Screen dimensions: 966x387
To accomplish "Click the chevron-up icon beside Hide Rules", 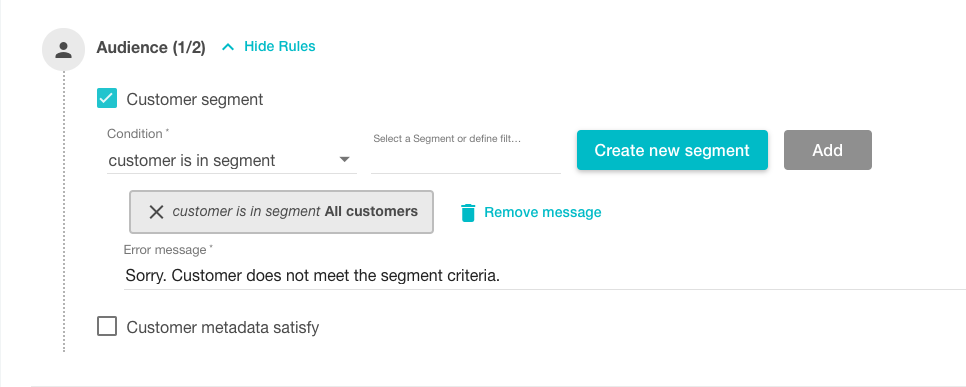I will coord(228,47).
